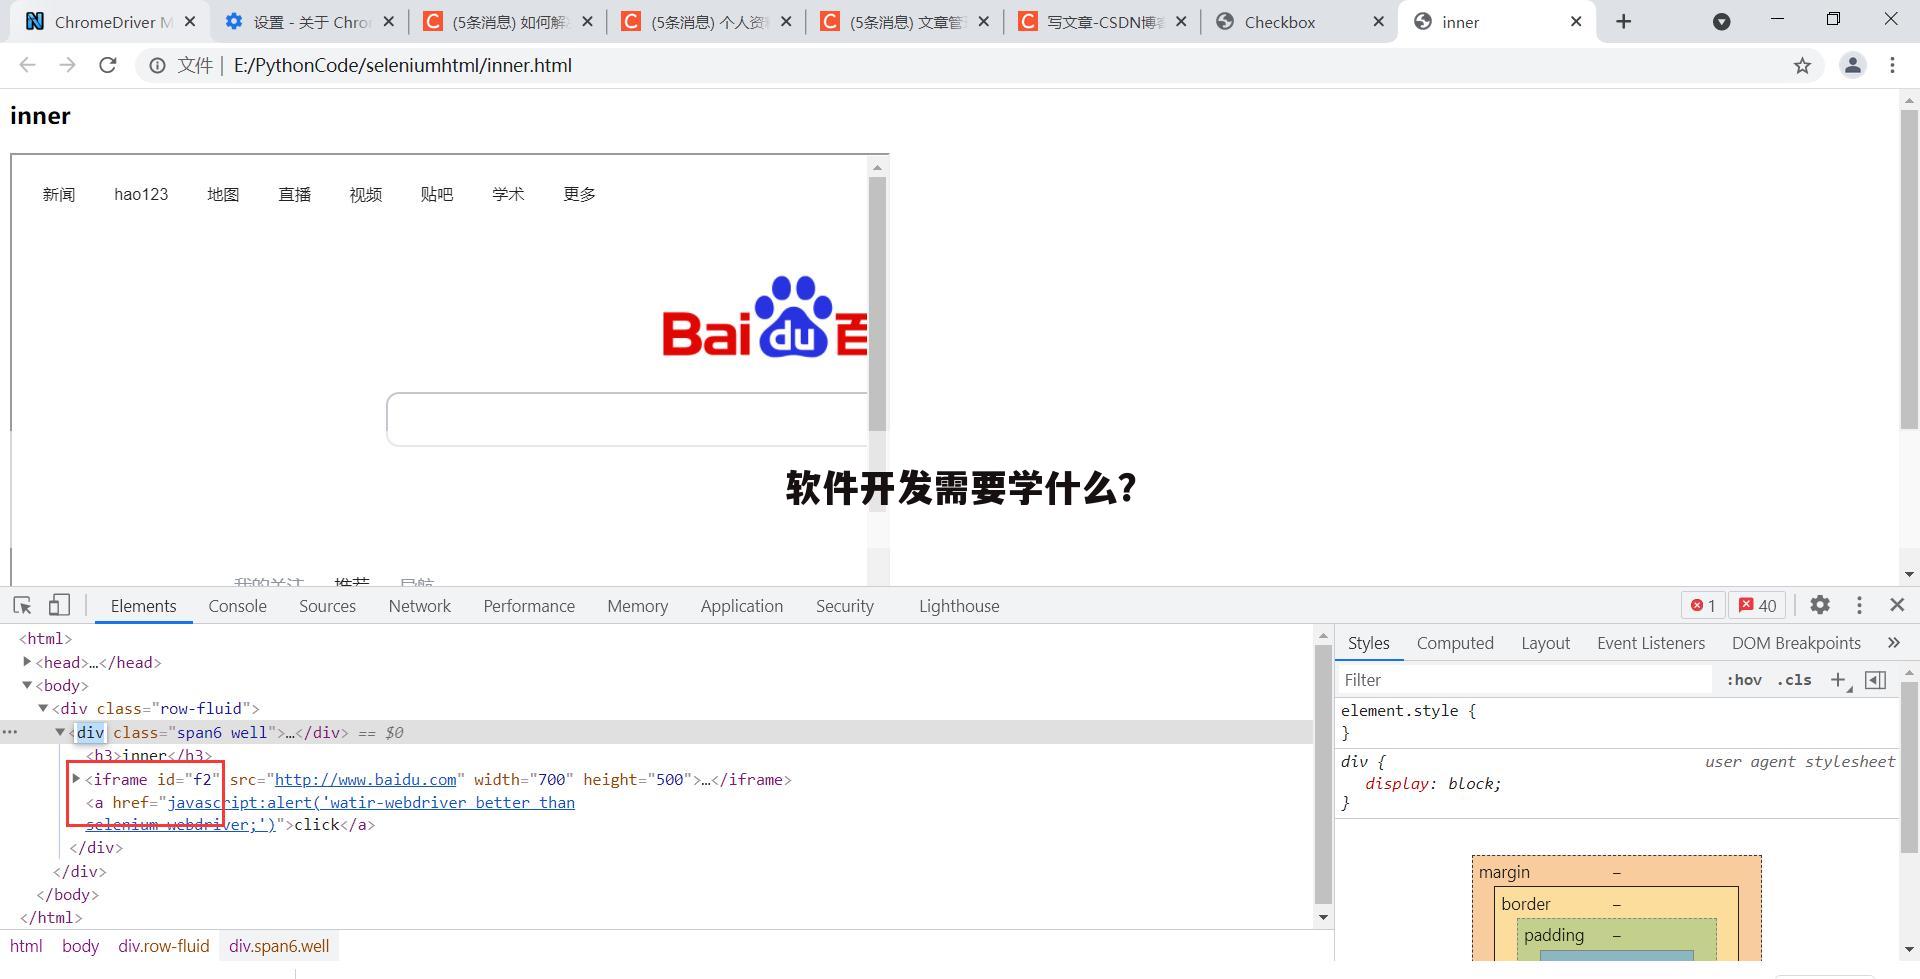The height and width of the screenshot is (979, 1920).
Task: Click the http://www.baidu.com src link
Action: pos(365,779)
